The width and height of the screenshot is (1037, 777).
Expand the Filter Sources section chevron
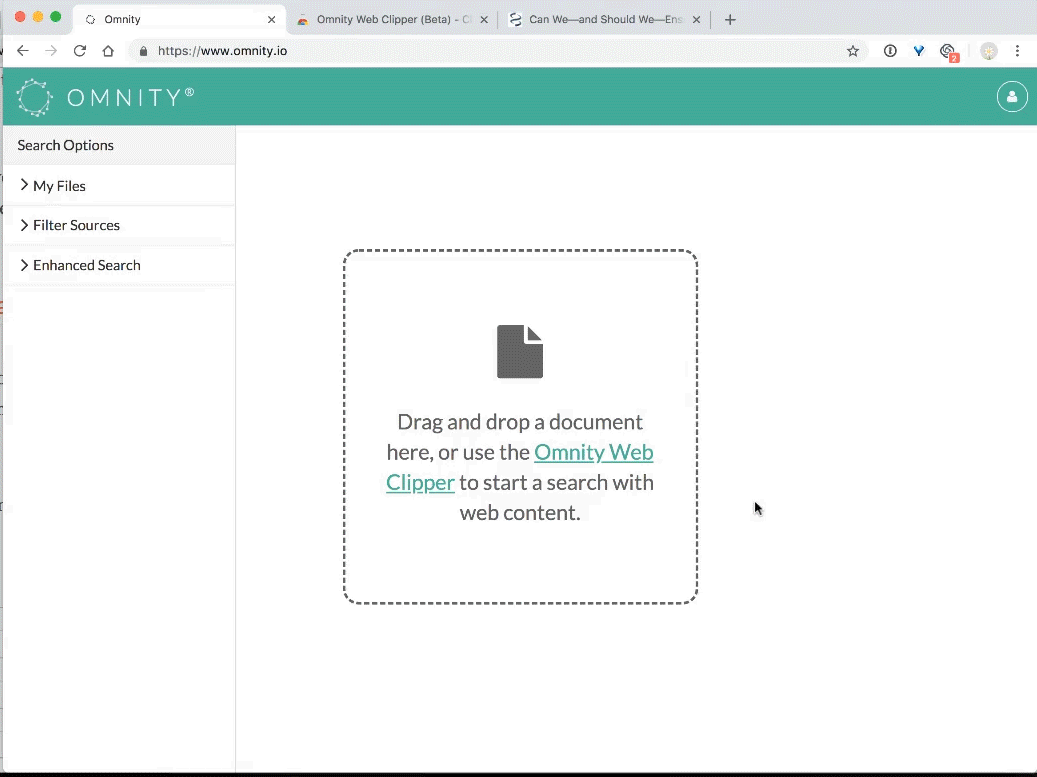click(24, 225)
